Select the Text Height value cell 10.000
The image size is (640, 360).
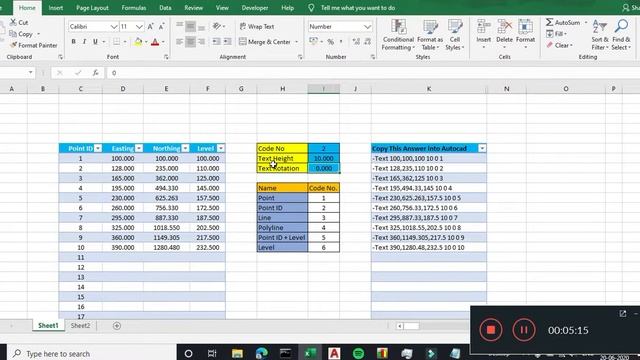[x=324, y=158]
